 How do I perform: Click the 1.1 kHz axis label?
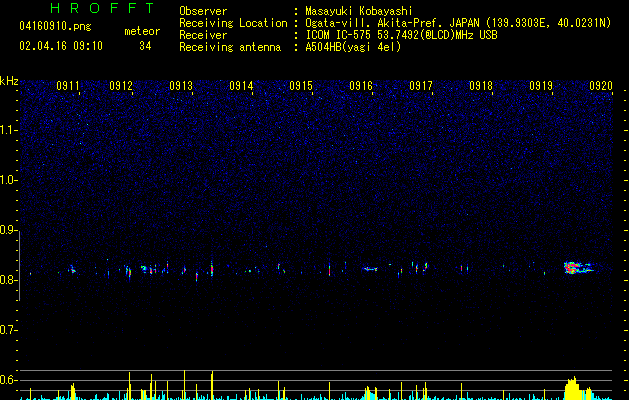click(x=8, y=130)
